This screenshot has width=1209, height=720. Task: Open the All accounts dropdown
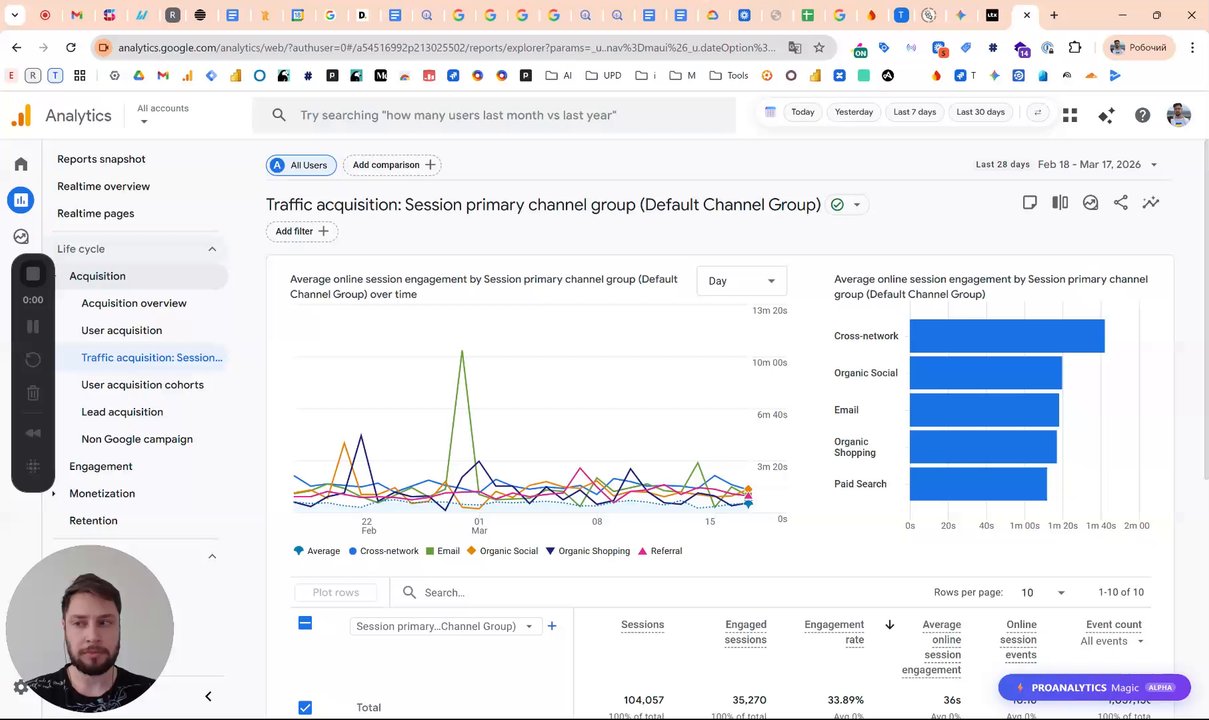coord(163,114)
